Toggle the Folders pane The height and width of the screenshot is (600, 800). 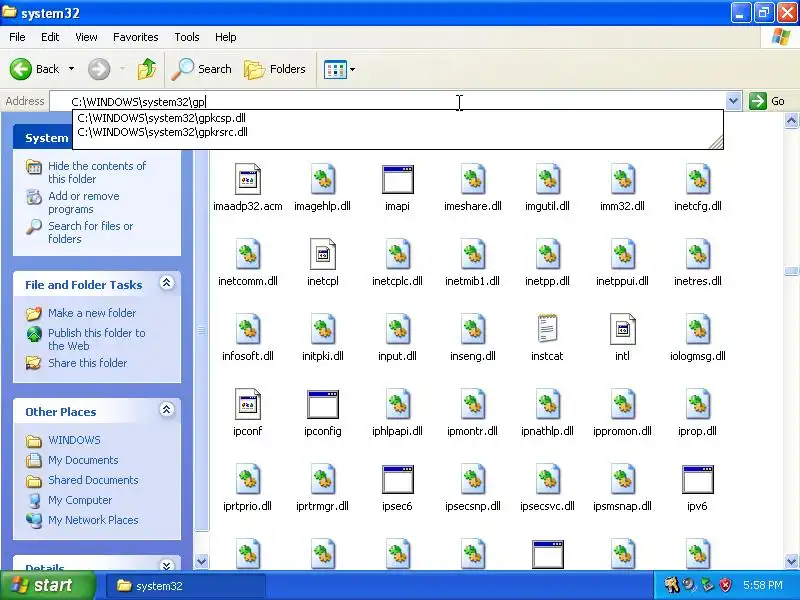point(275,69)
